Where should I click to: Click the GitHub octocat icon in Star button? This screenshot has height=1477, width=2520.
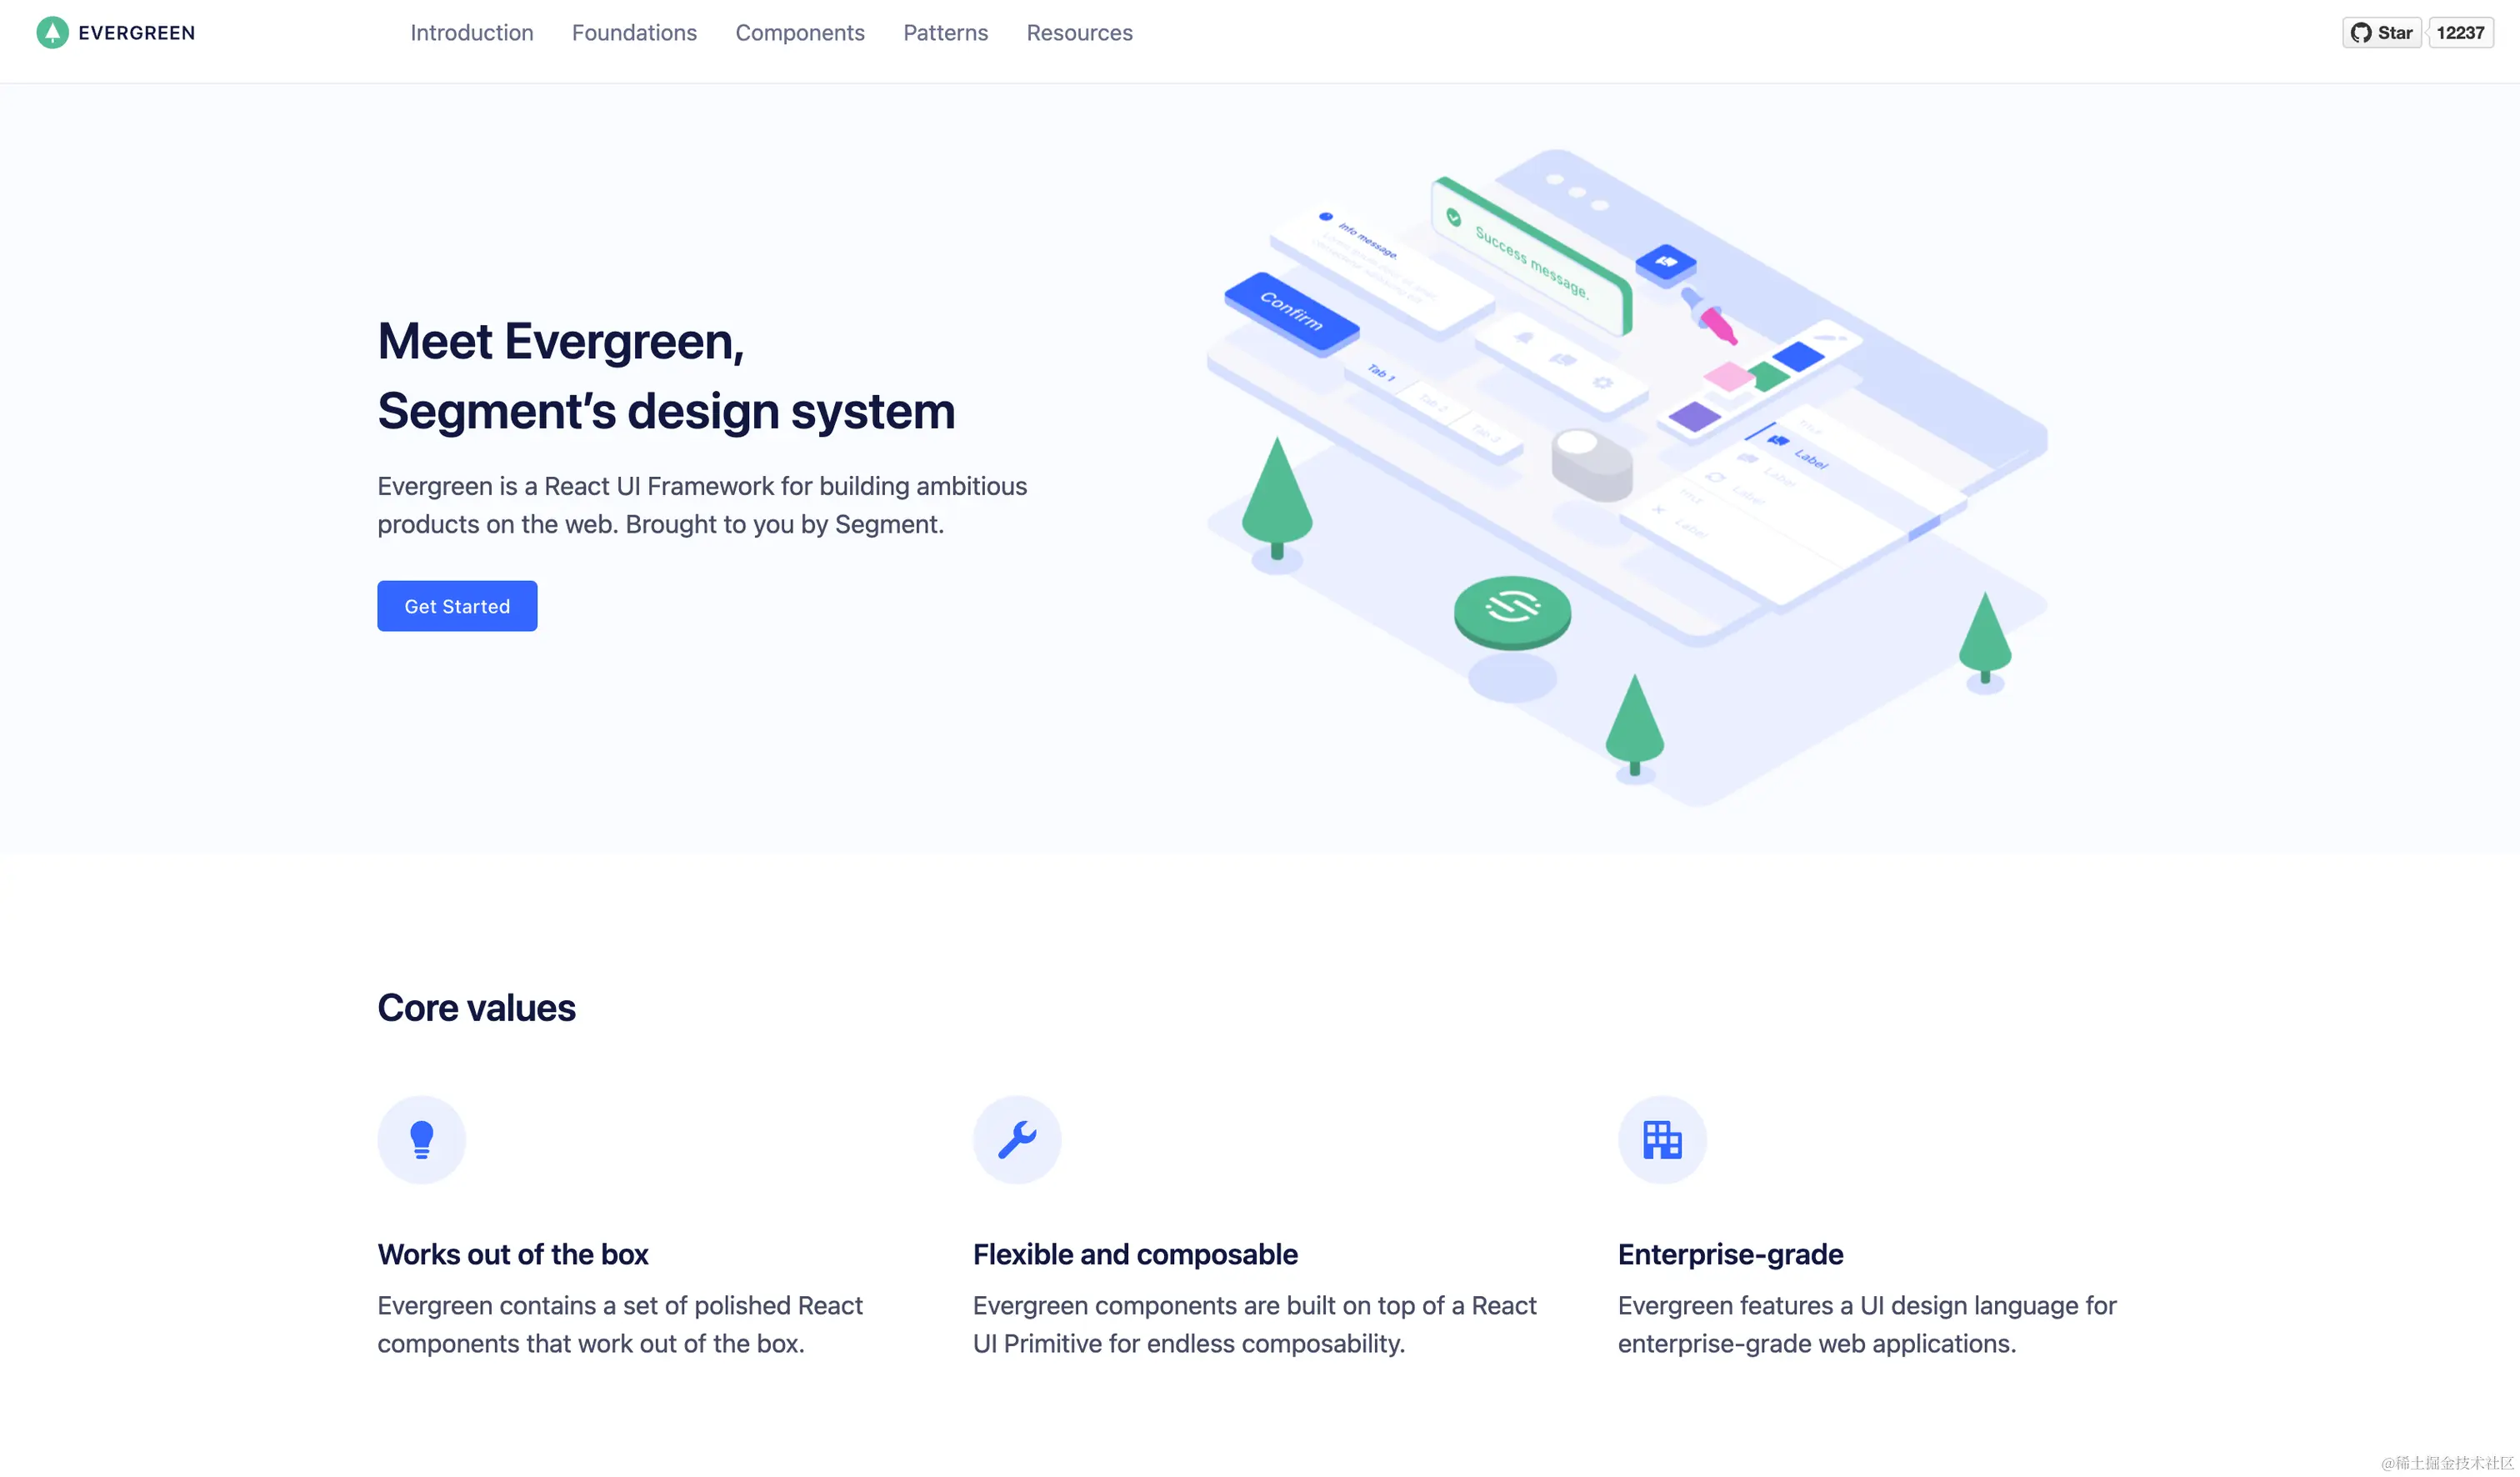[2361, 33]
